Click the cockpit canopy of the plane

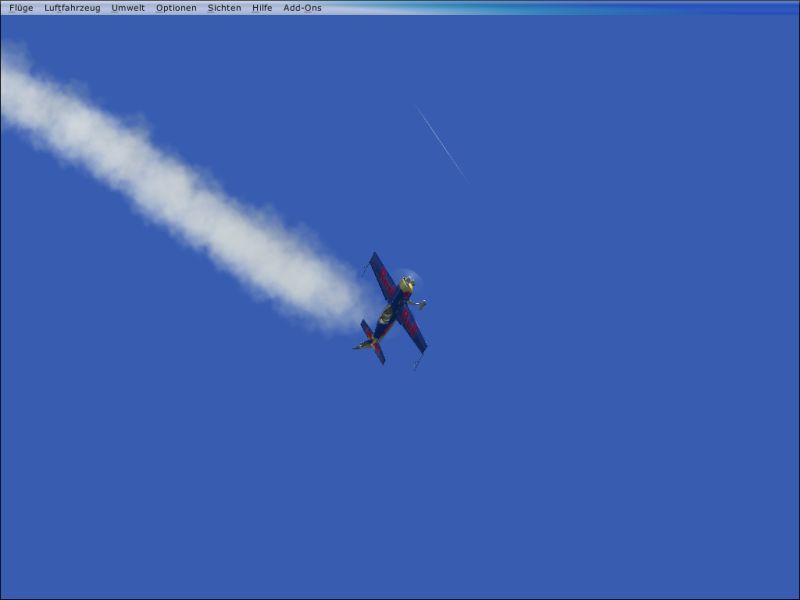click(x=386, y=315)
